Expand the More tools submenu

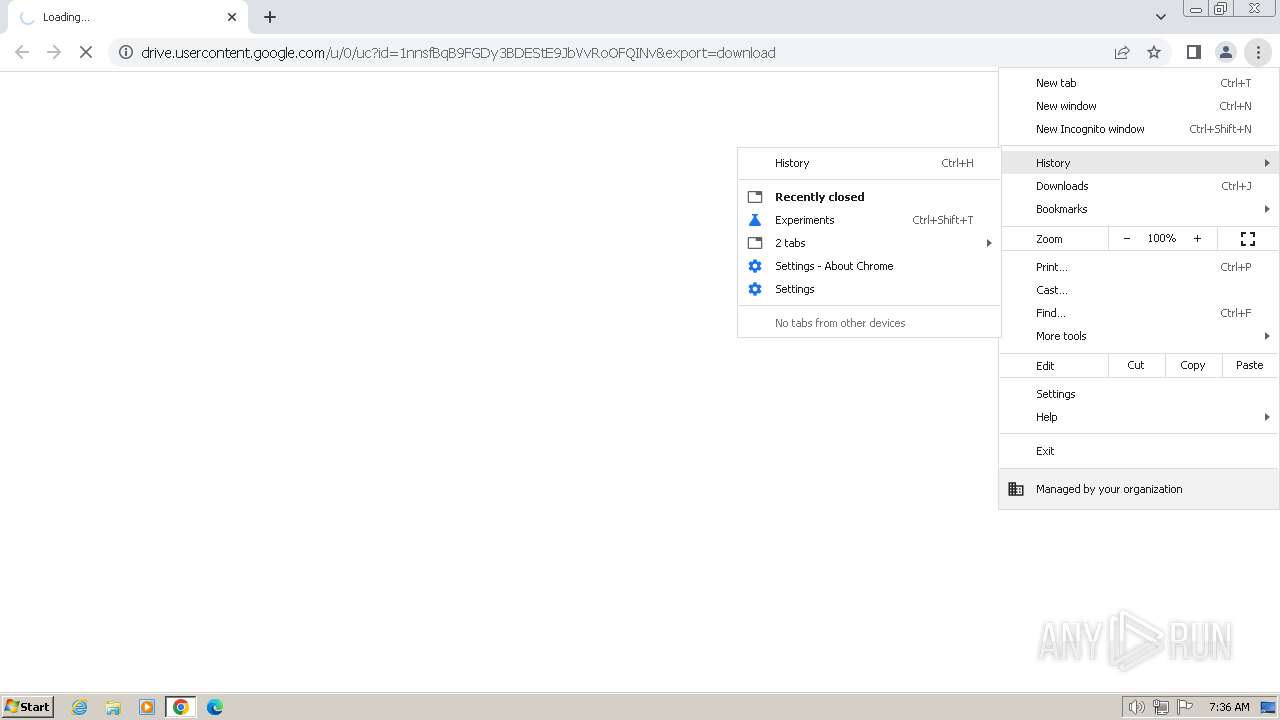pos(1139,336)
